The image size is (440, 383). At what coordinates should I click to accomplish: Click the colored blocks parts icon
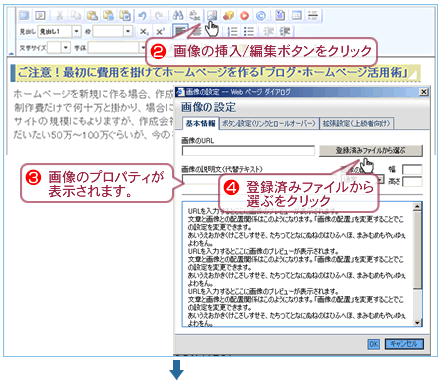point(228,15)
